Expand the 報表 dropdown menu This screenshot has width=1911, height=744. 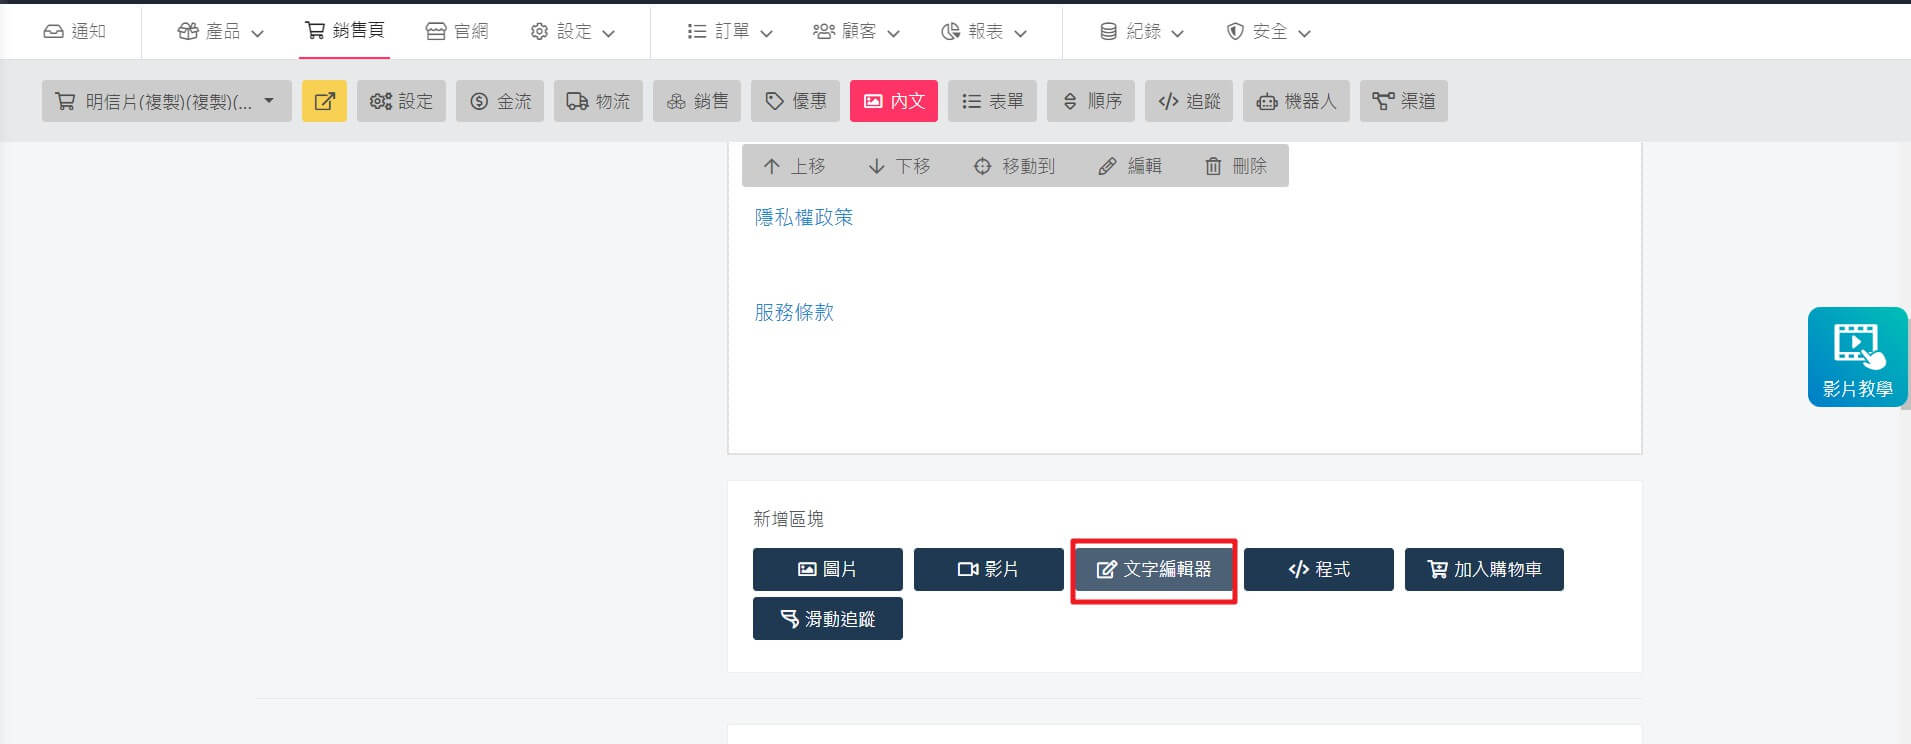coord(984,32)
